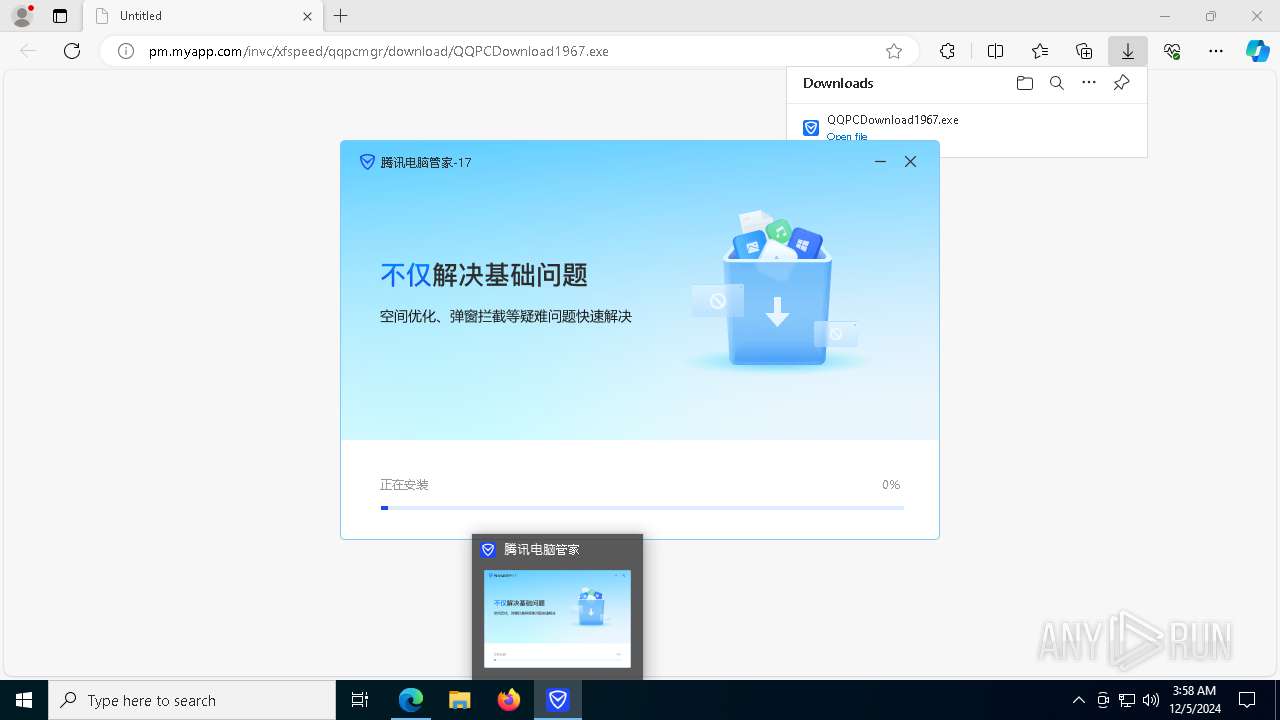Click the 正在安装 status label

pos(404,485)
